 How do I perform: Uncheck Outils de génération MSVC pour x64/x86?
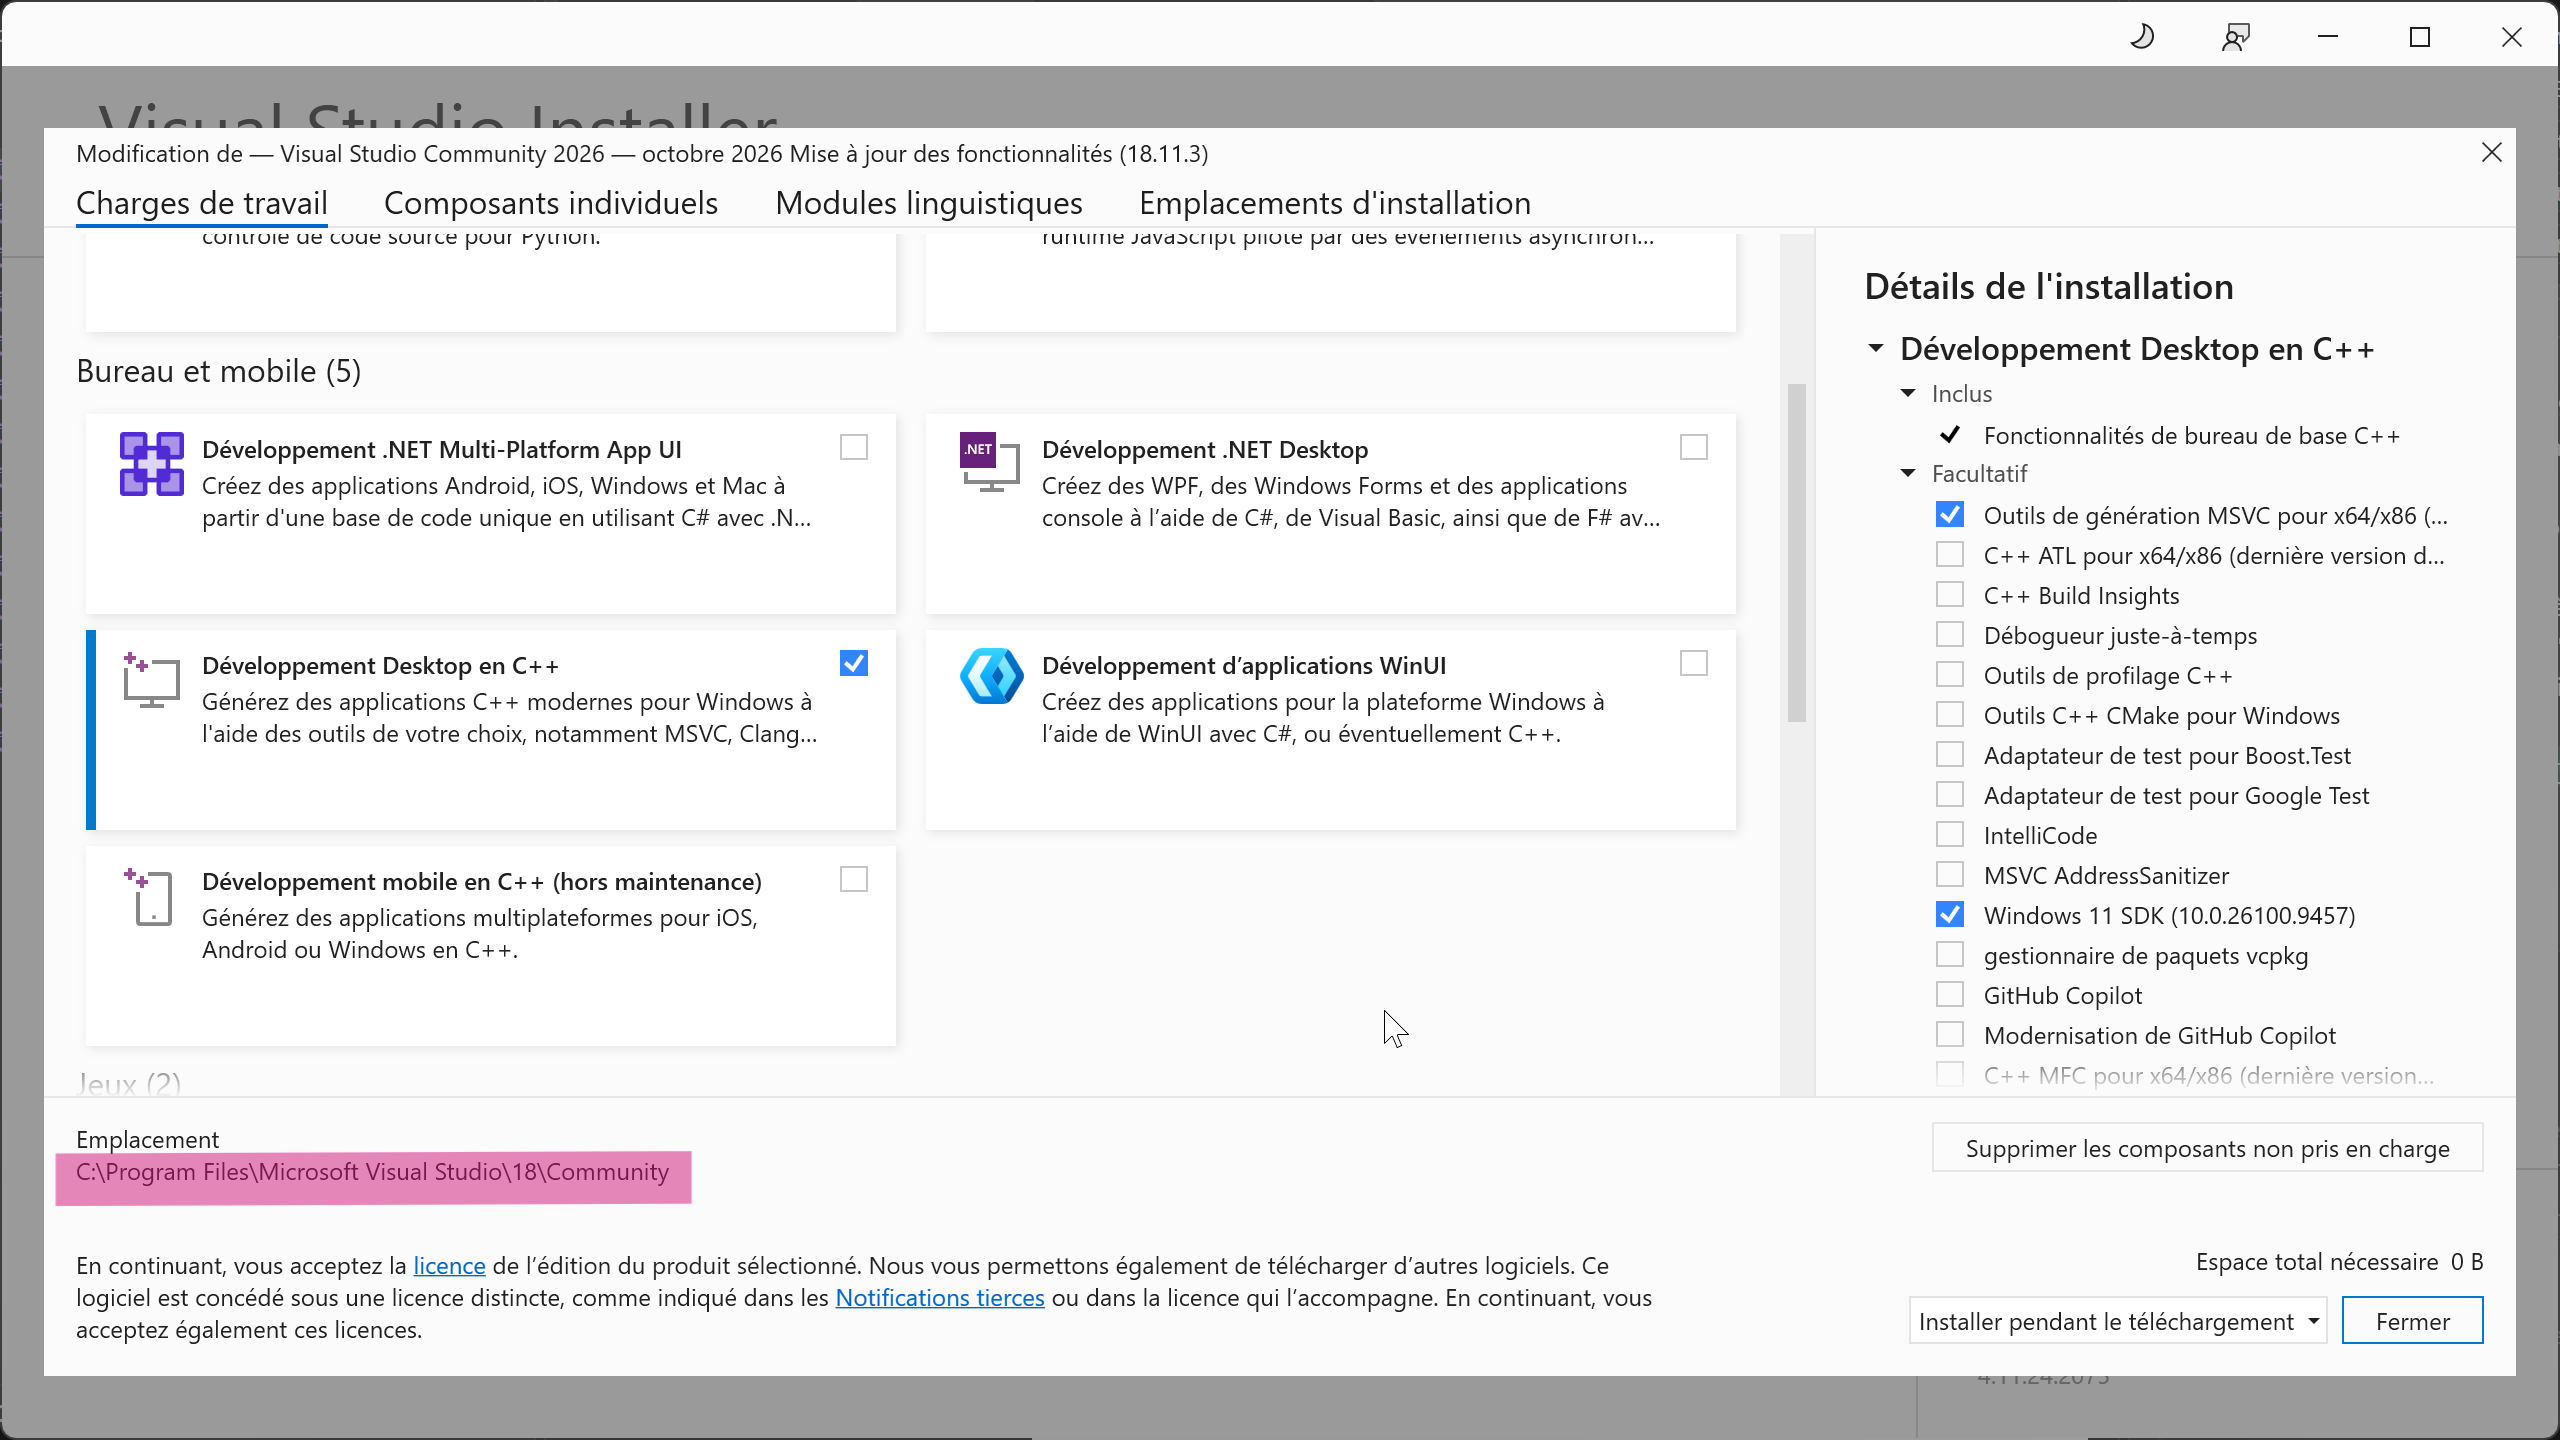(x=1950, y=515)
